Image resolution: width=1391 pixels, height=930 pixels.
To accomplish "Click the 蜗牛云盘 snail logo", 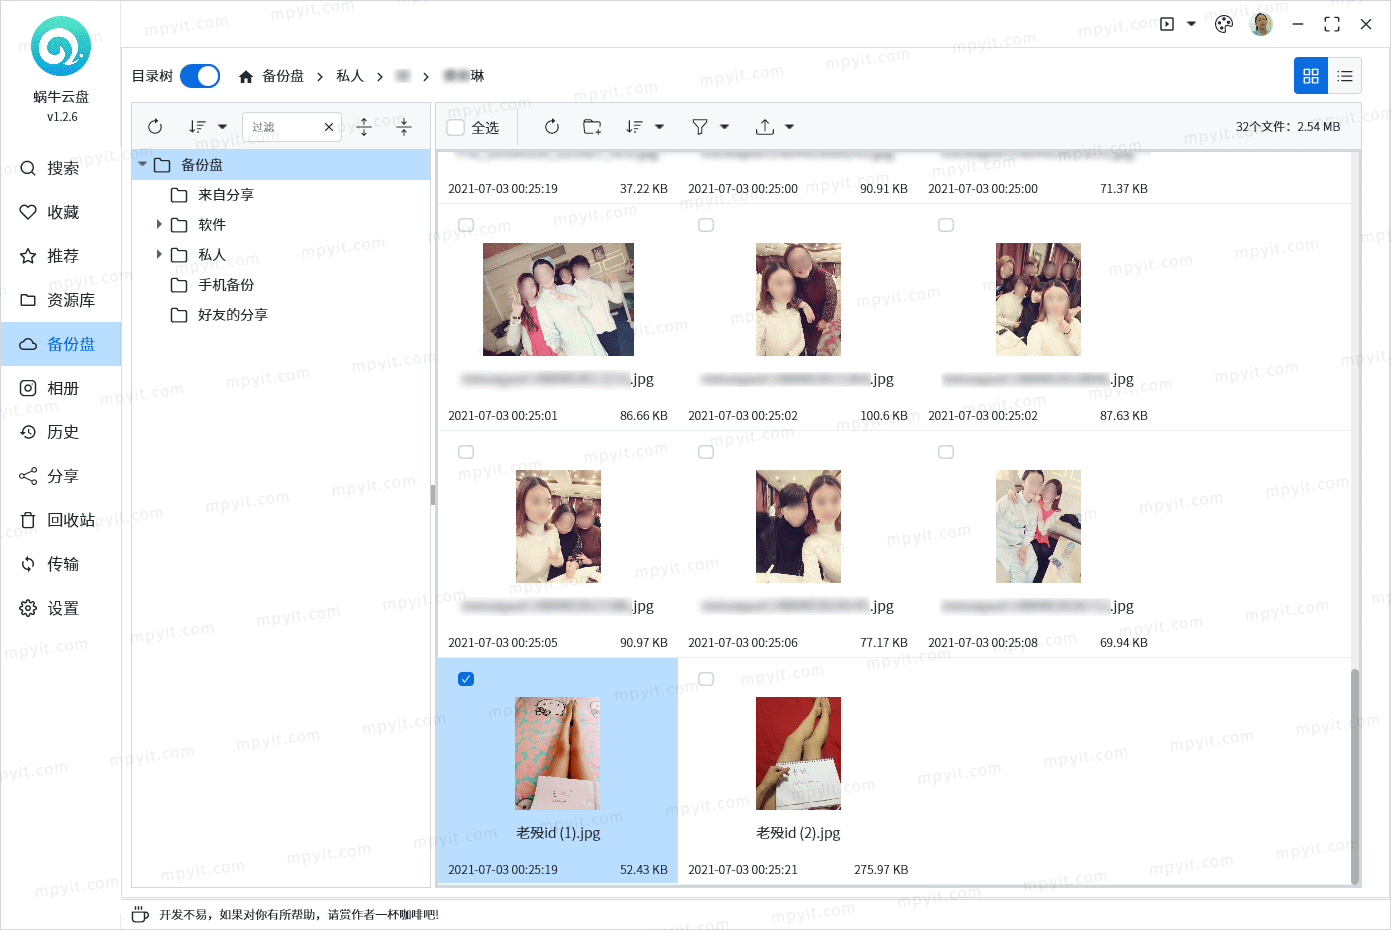I will coord(61,46).
